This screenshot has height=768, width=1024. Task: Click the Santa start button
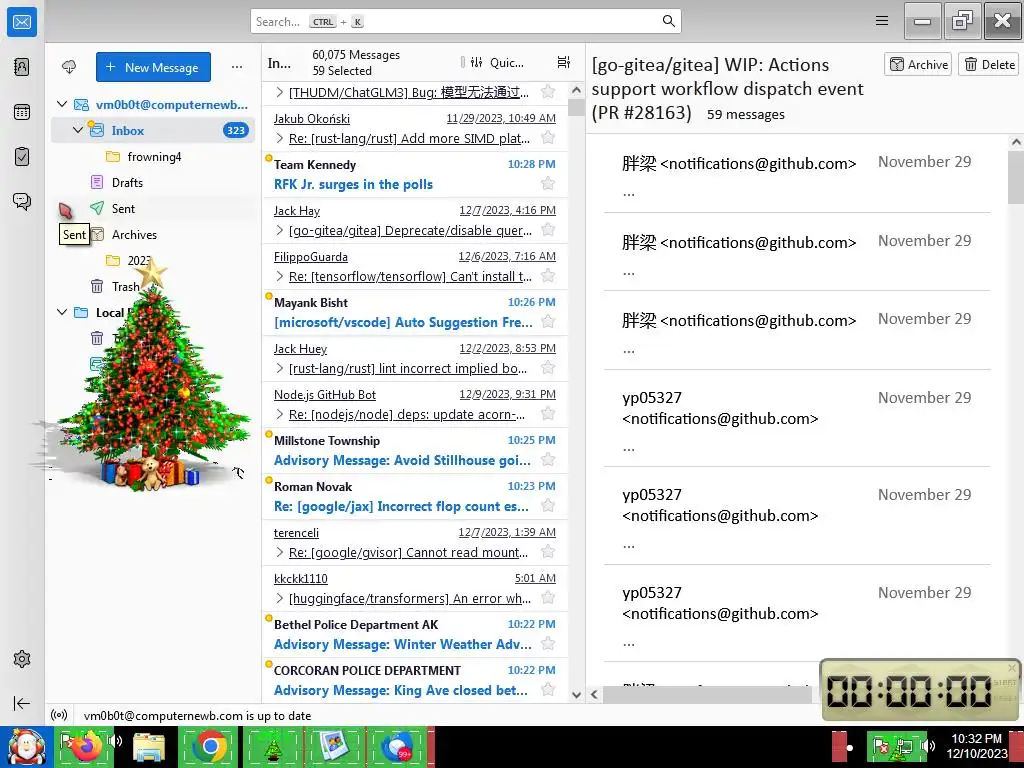pyautogui.click(x=26, y=747)
